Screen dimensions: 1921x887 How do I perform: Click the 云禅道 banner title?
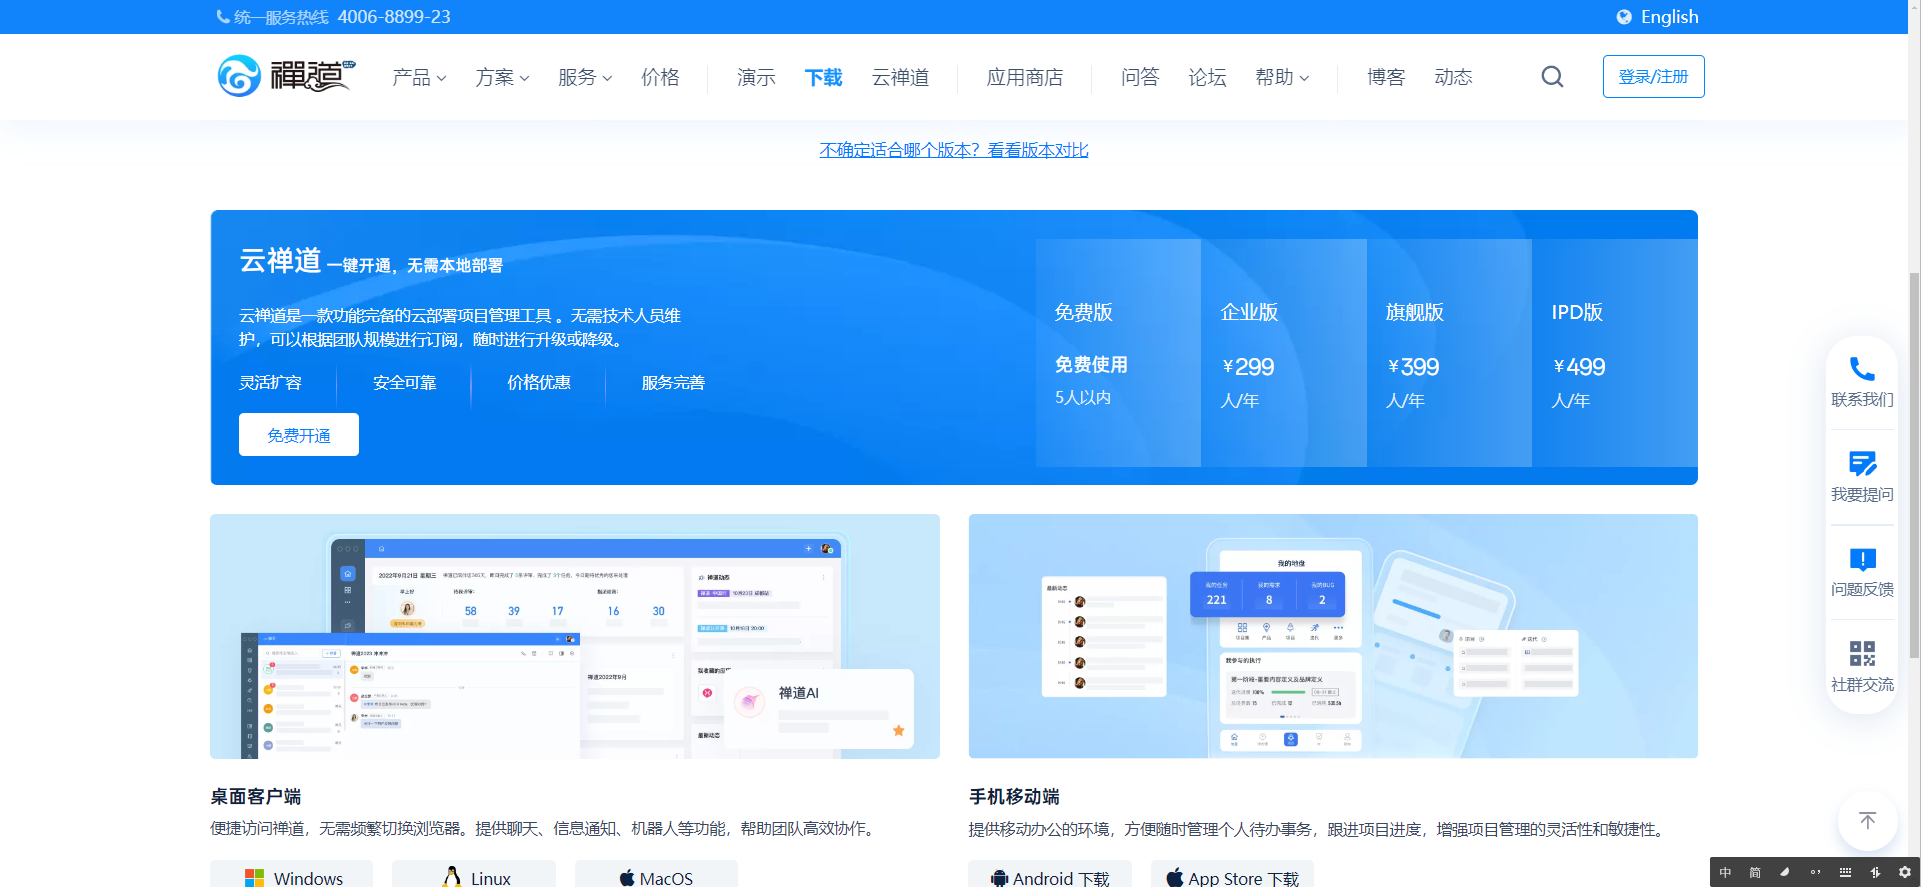tap(280, 261)
